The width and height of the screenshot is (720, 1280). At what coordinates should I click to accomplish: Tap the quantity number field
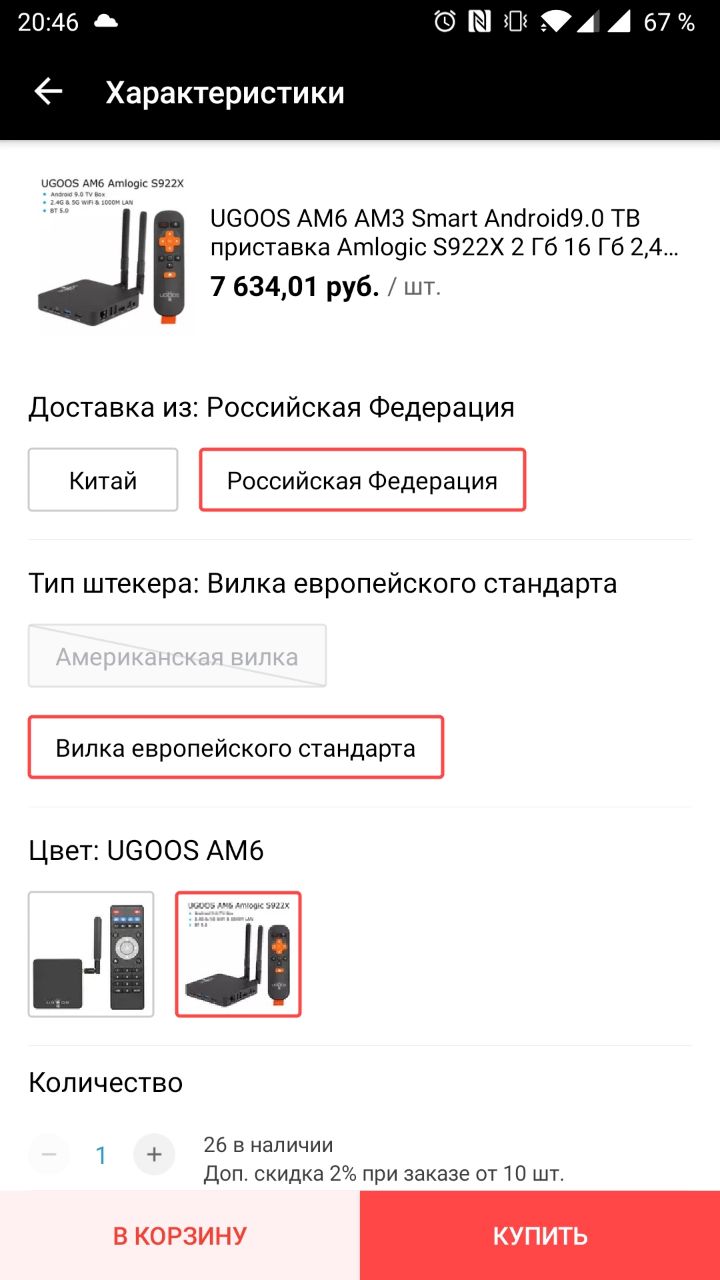[101, 1155]
